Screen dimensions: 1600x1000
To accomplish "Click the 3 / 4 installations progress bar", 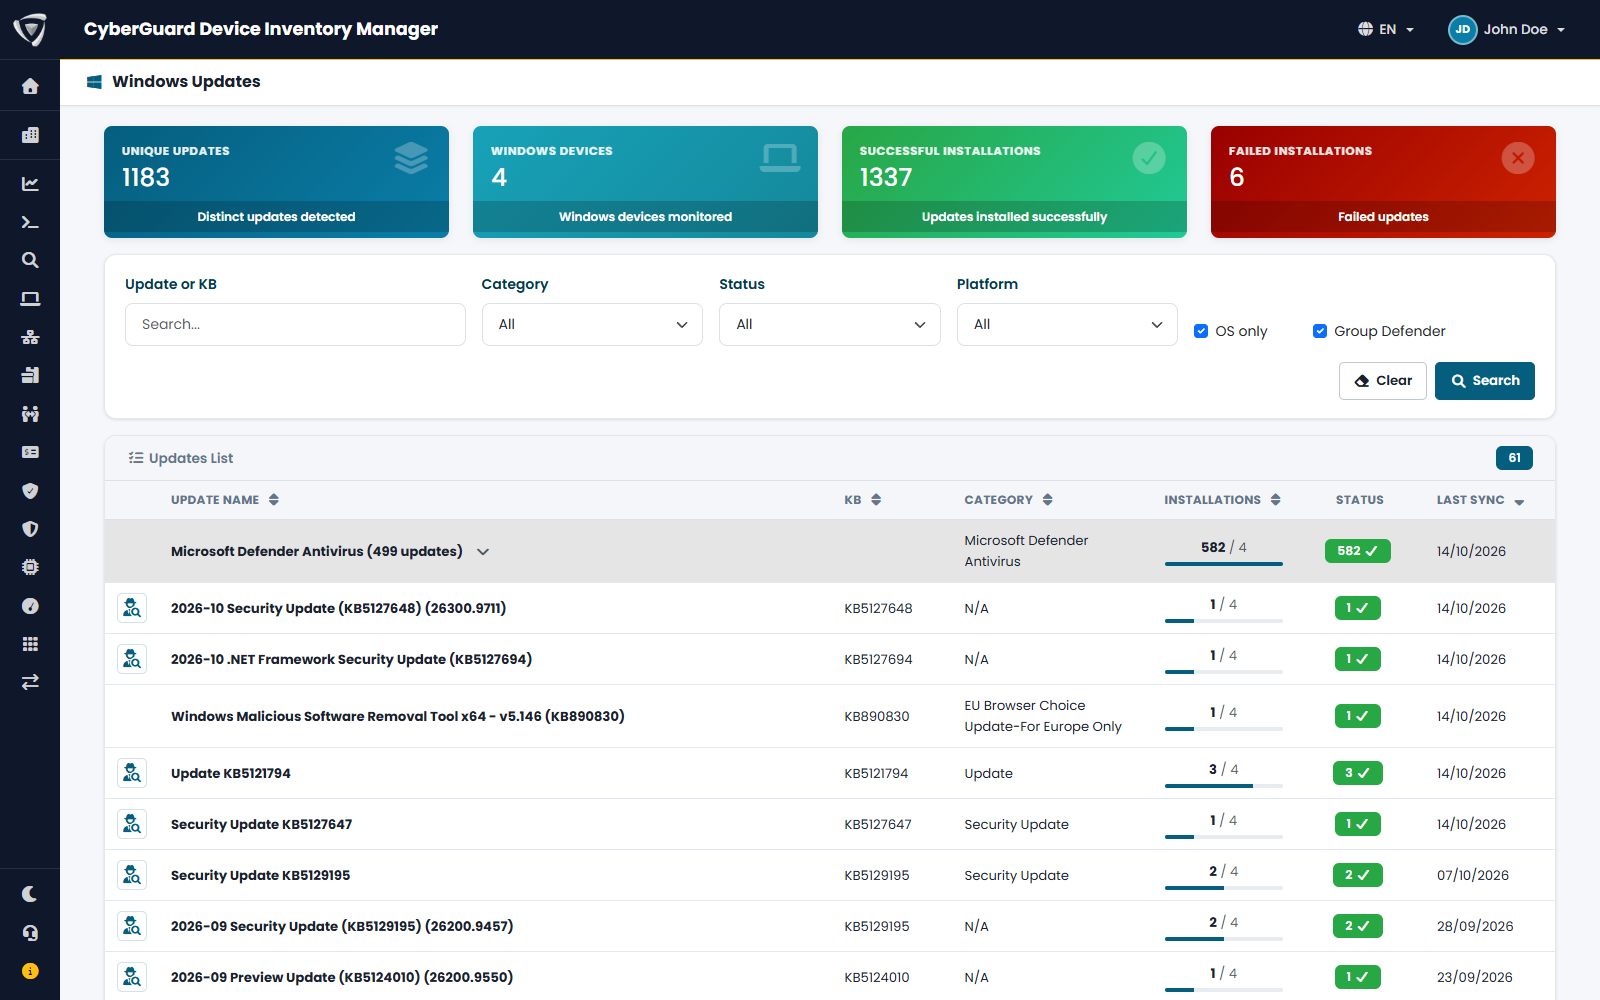I will coord(1224,786).
